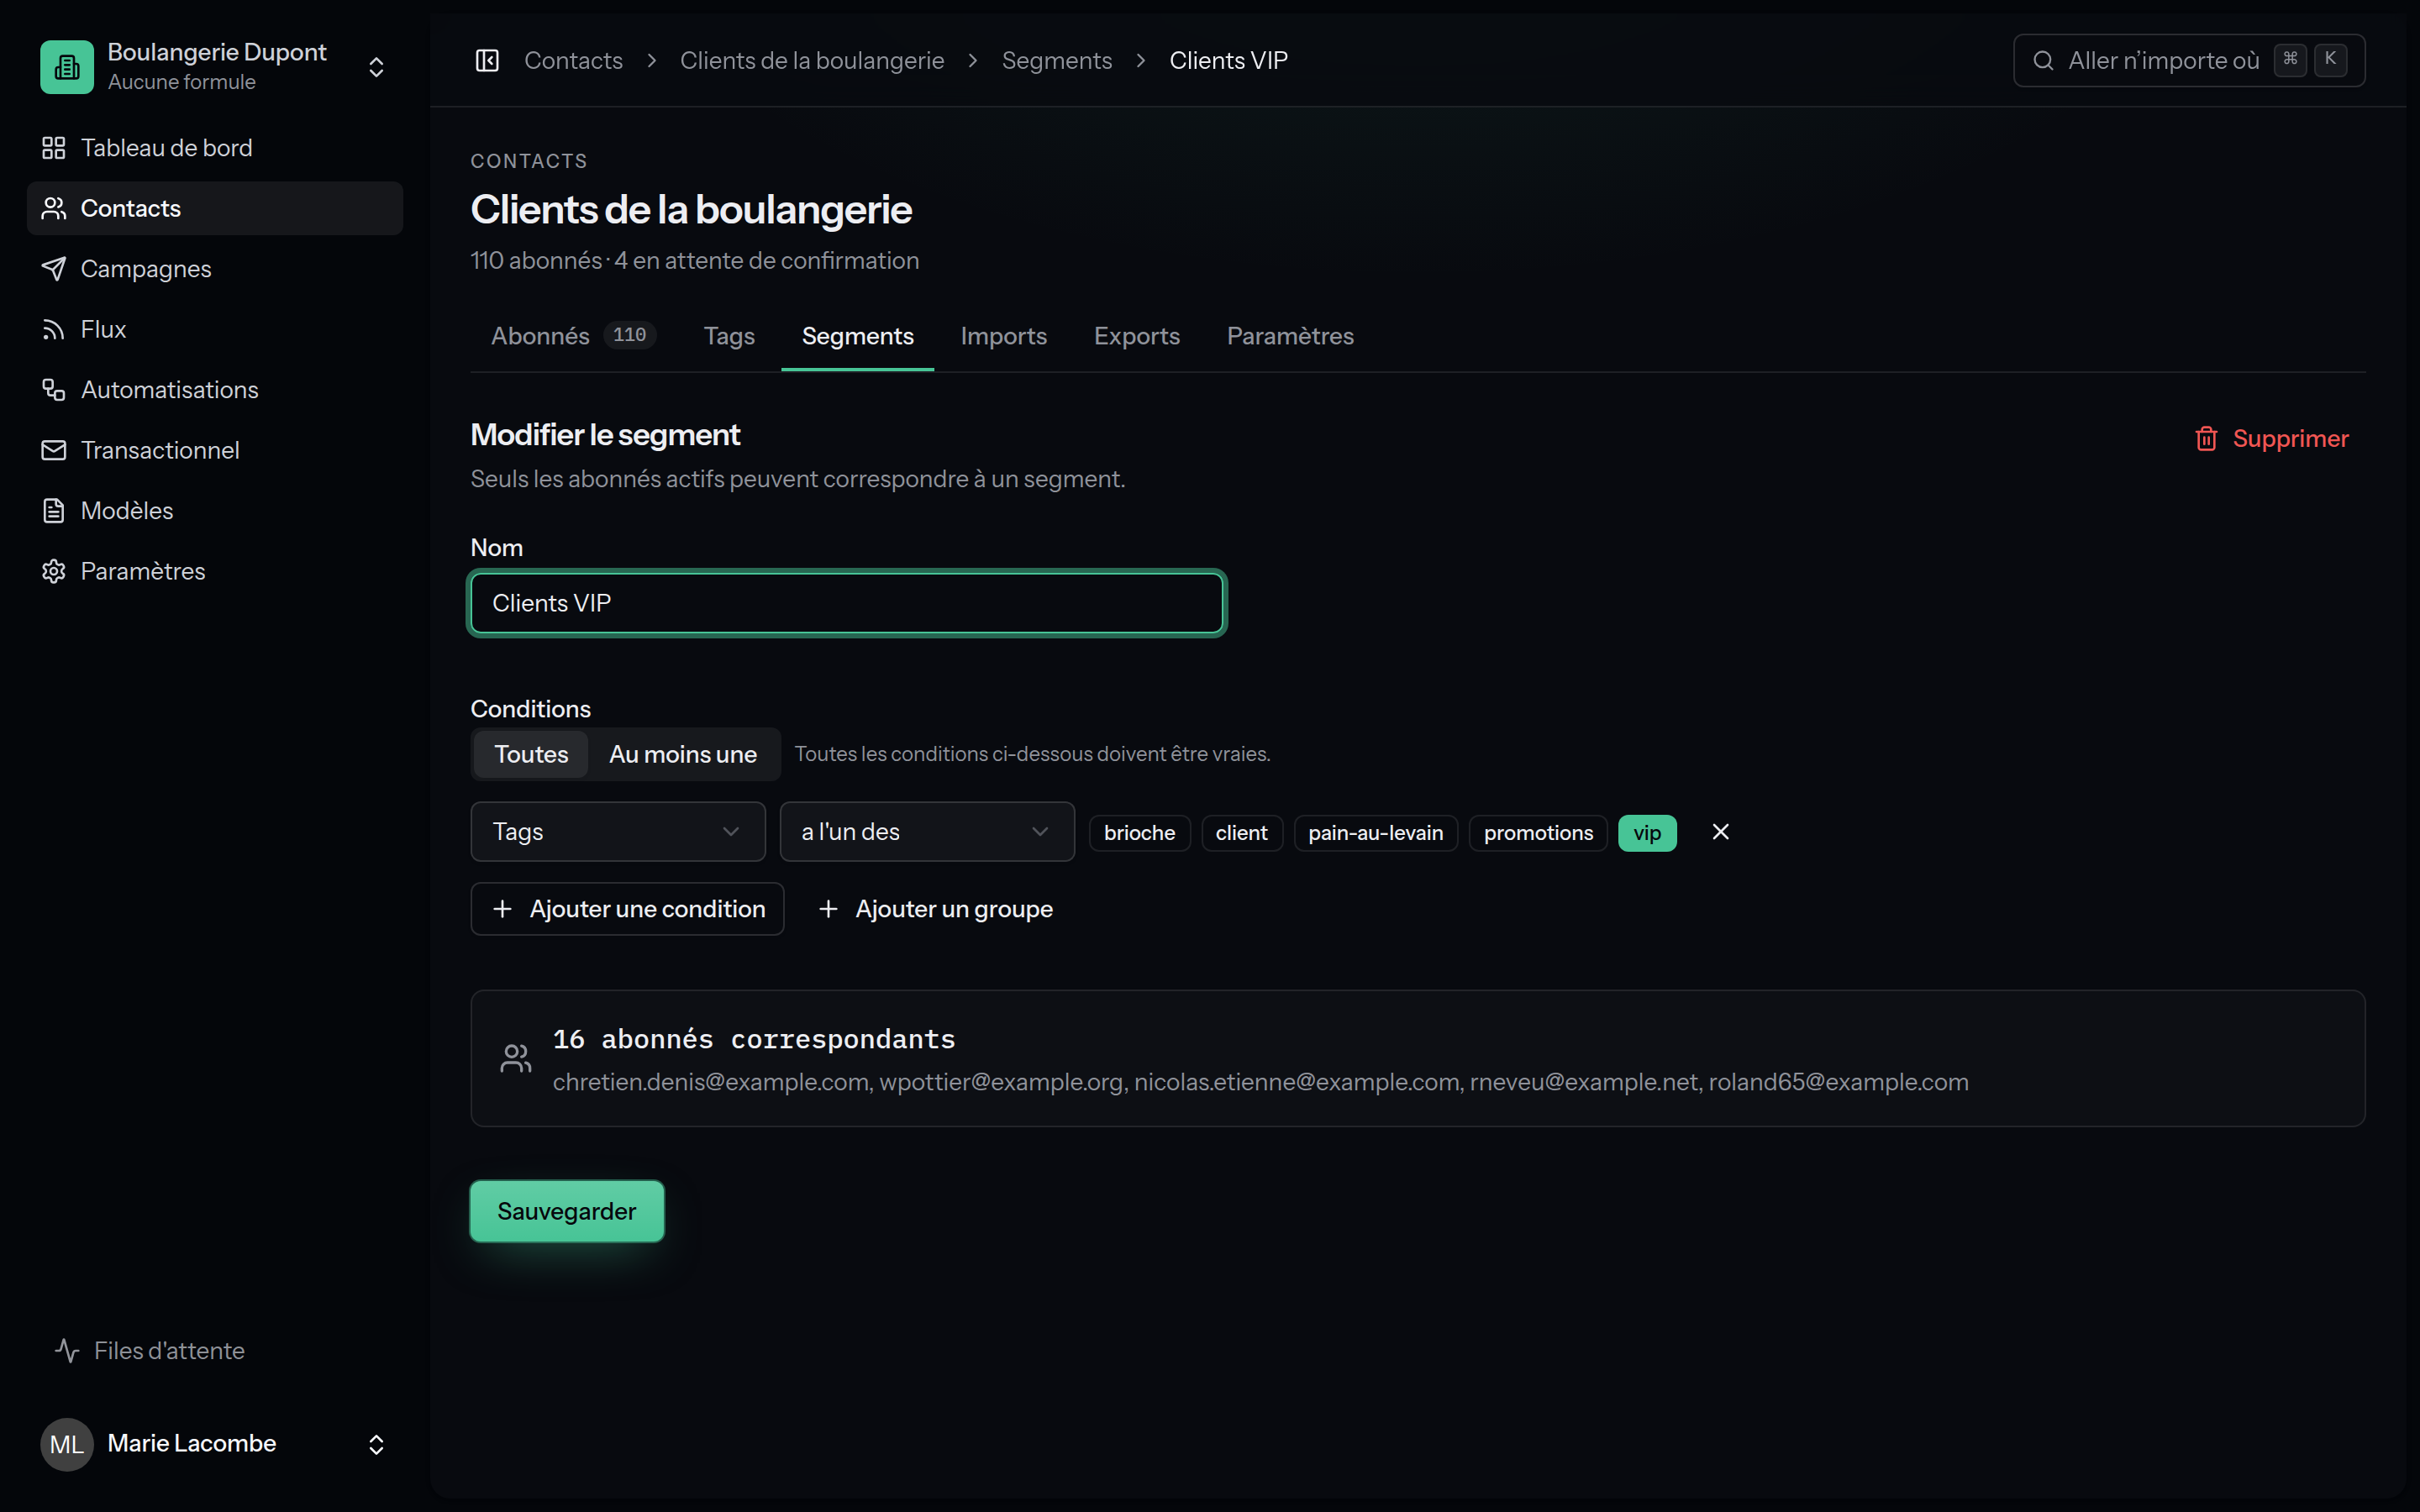The image size is (2420, 1512).
Task: Click the red trash icon
Action: (2206, 439)
